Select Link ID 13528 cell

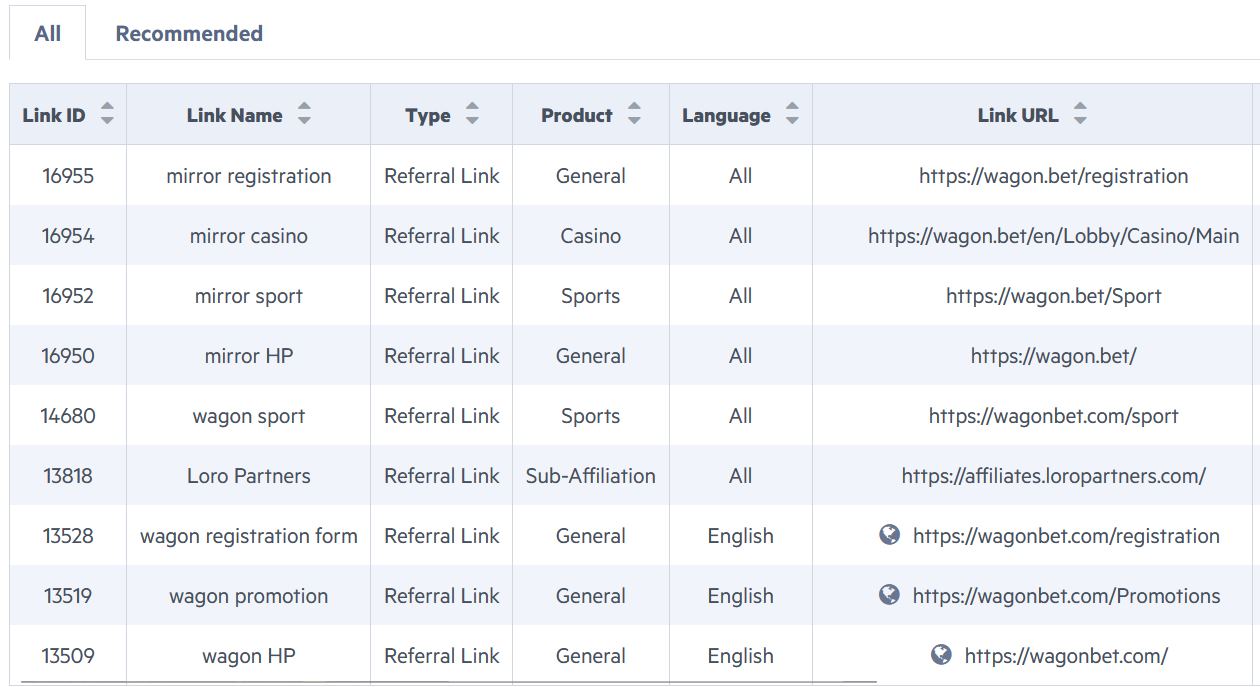pyautogui.click(x=68, y=536)
